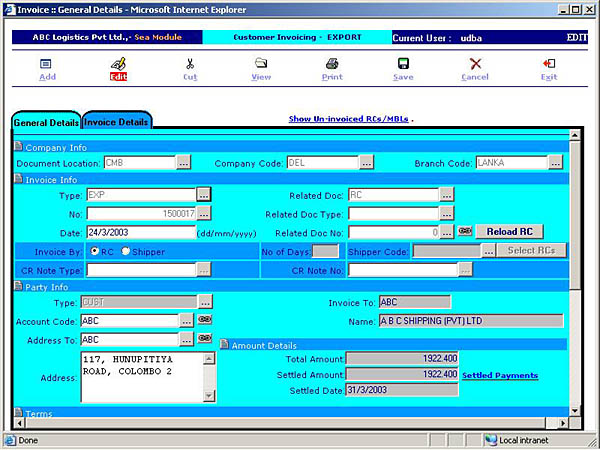Open Document Location lookup button

pos(183,163)
